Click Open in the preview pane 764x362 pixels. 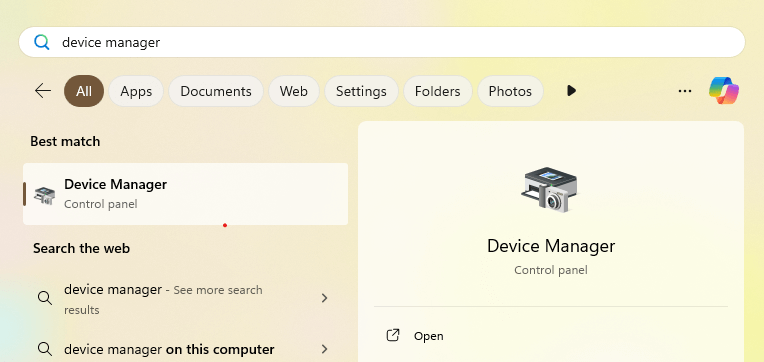click(428, 336)
